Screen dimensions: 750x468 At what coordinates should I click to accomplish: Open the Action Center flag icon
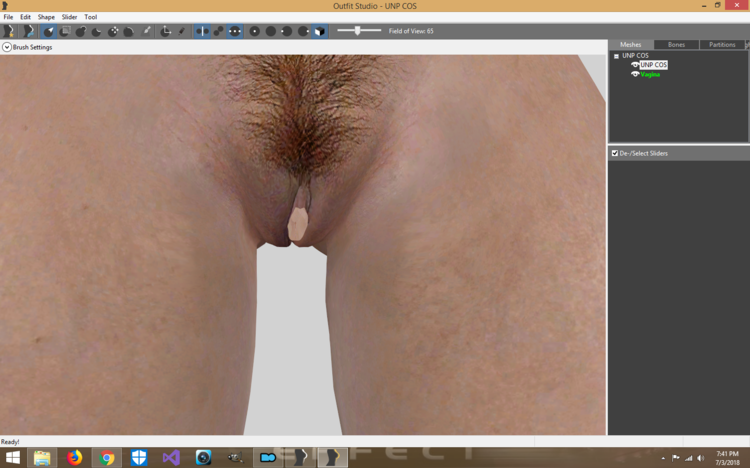pyautogui.click(x=675, y=458)
